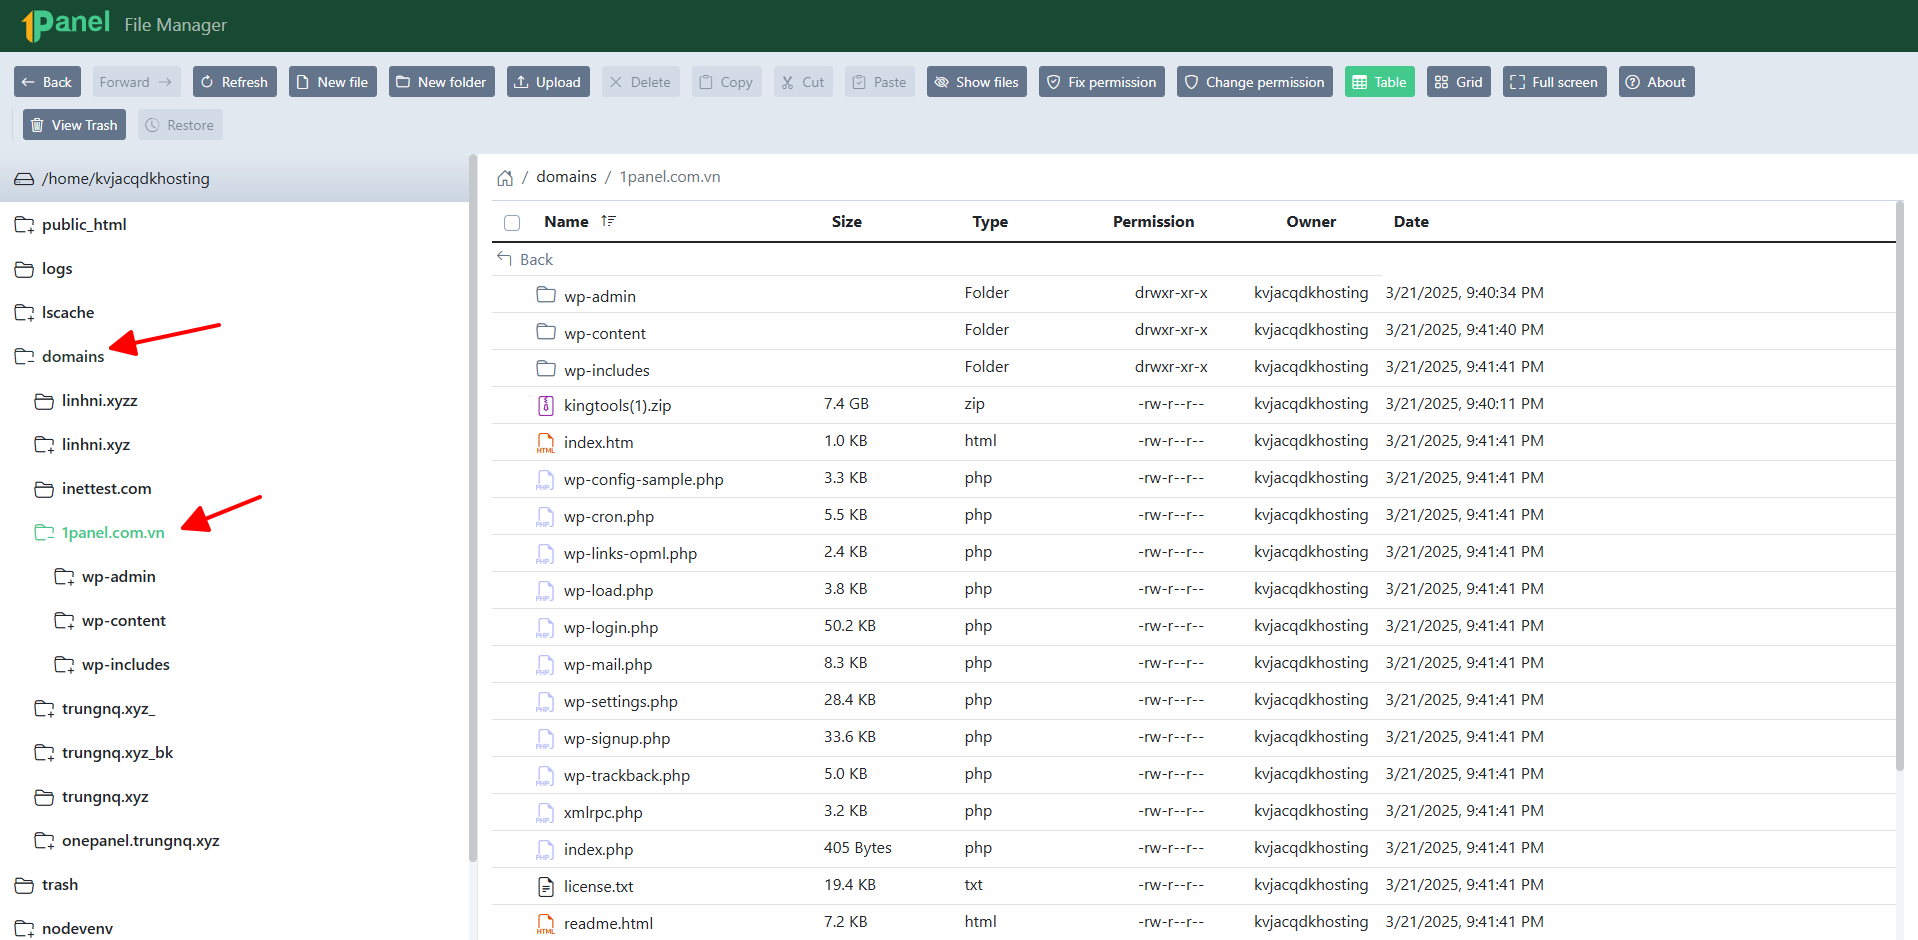
Task: Click the readme.html file icon
Action: 546,923
